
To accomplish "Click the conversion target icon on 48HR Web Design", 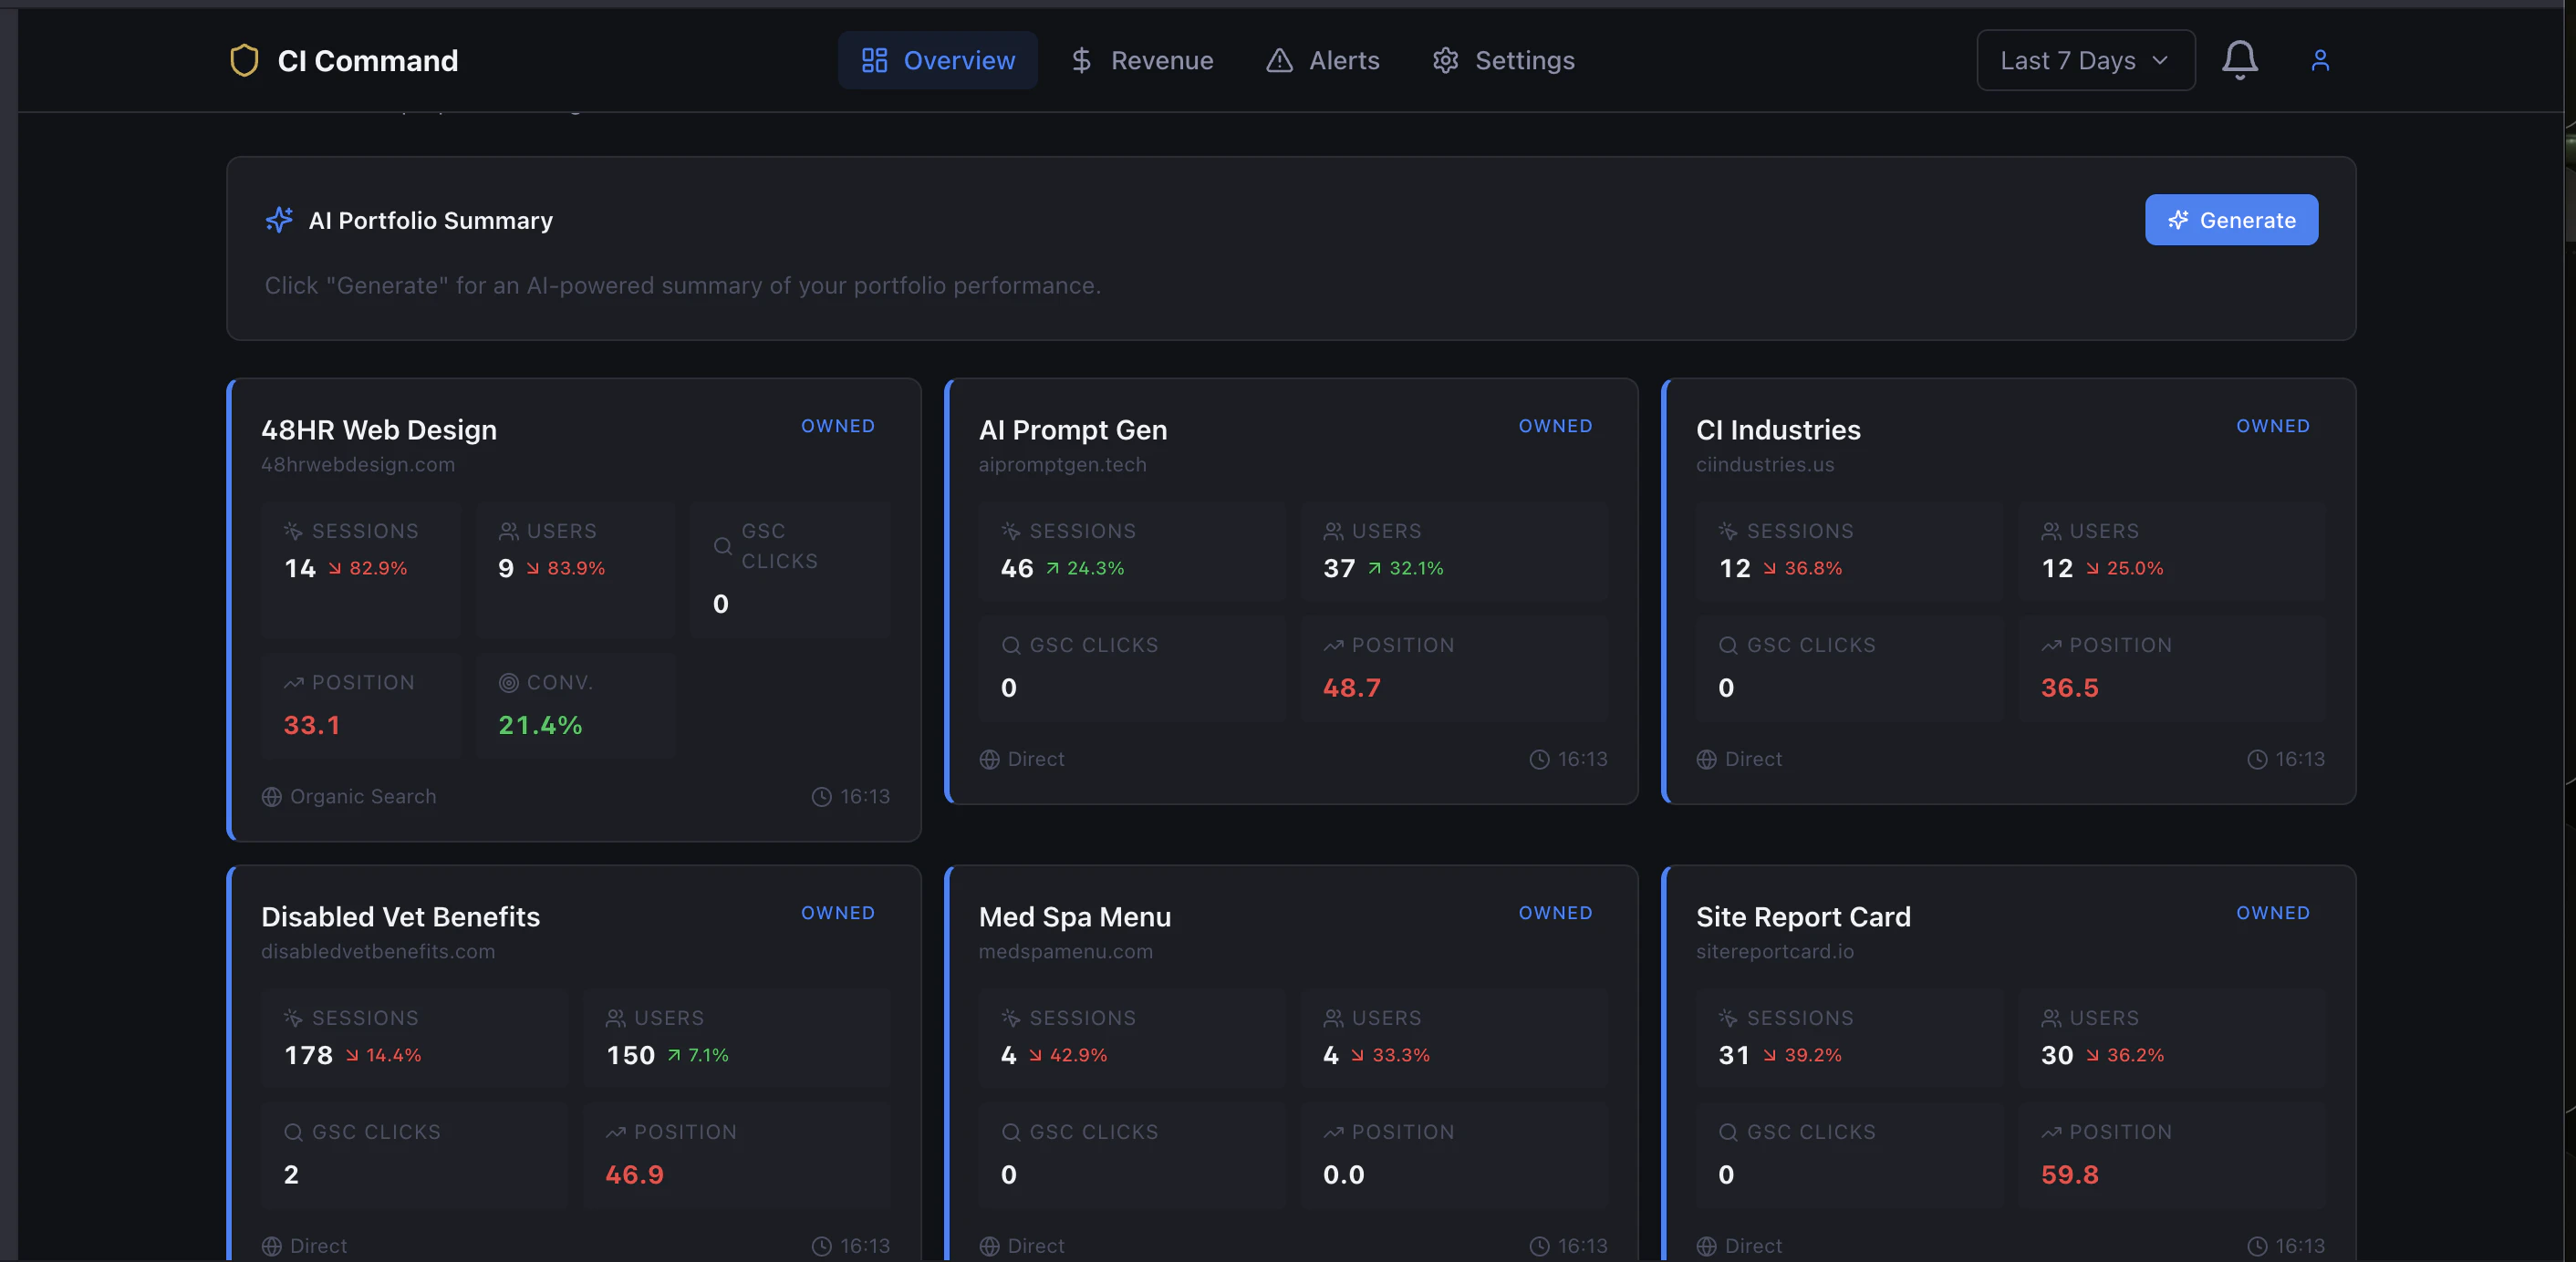I will [x=509, y=683].
